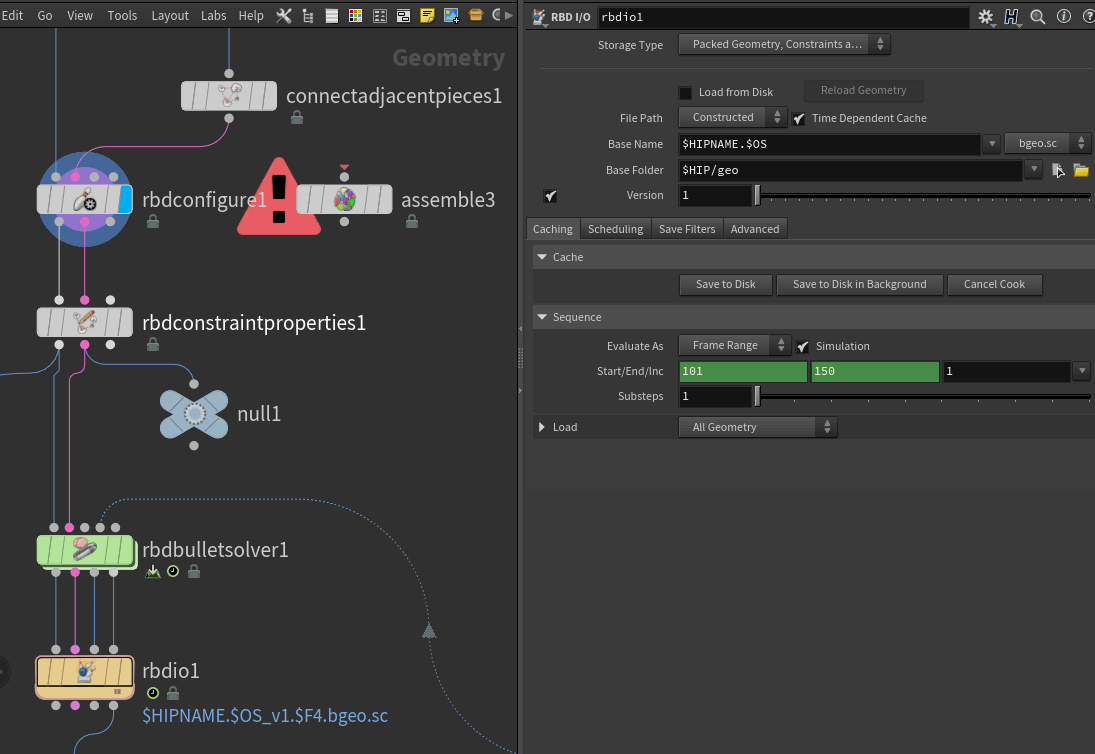
Task: Toggle the Time Dependent Cache checkbox
Action: (x=799, y=118)
